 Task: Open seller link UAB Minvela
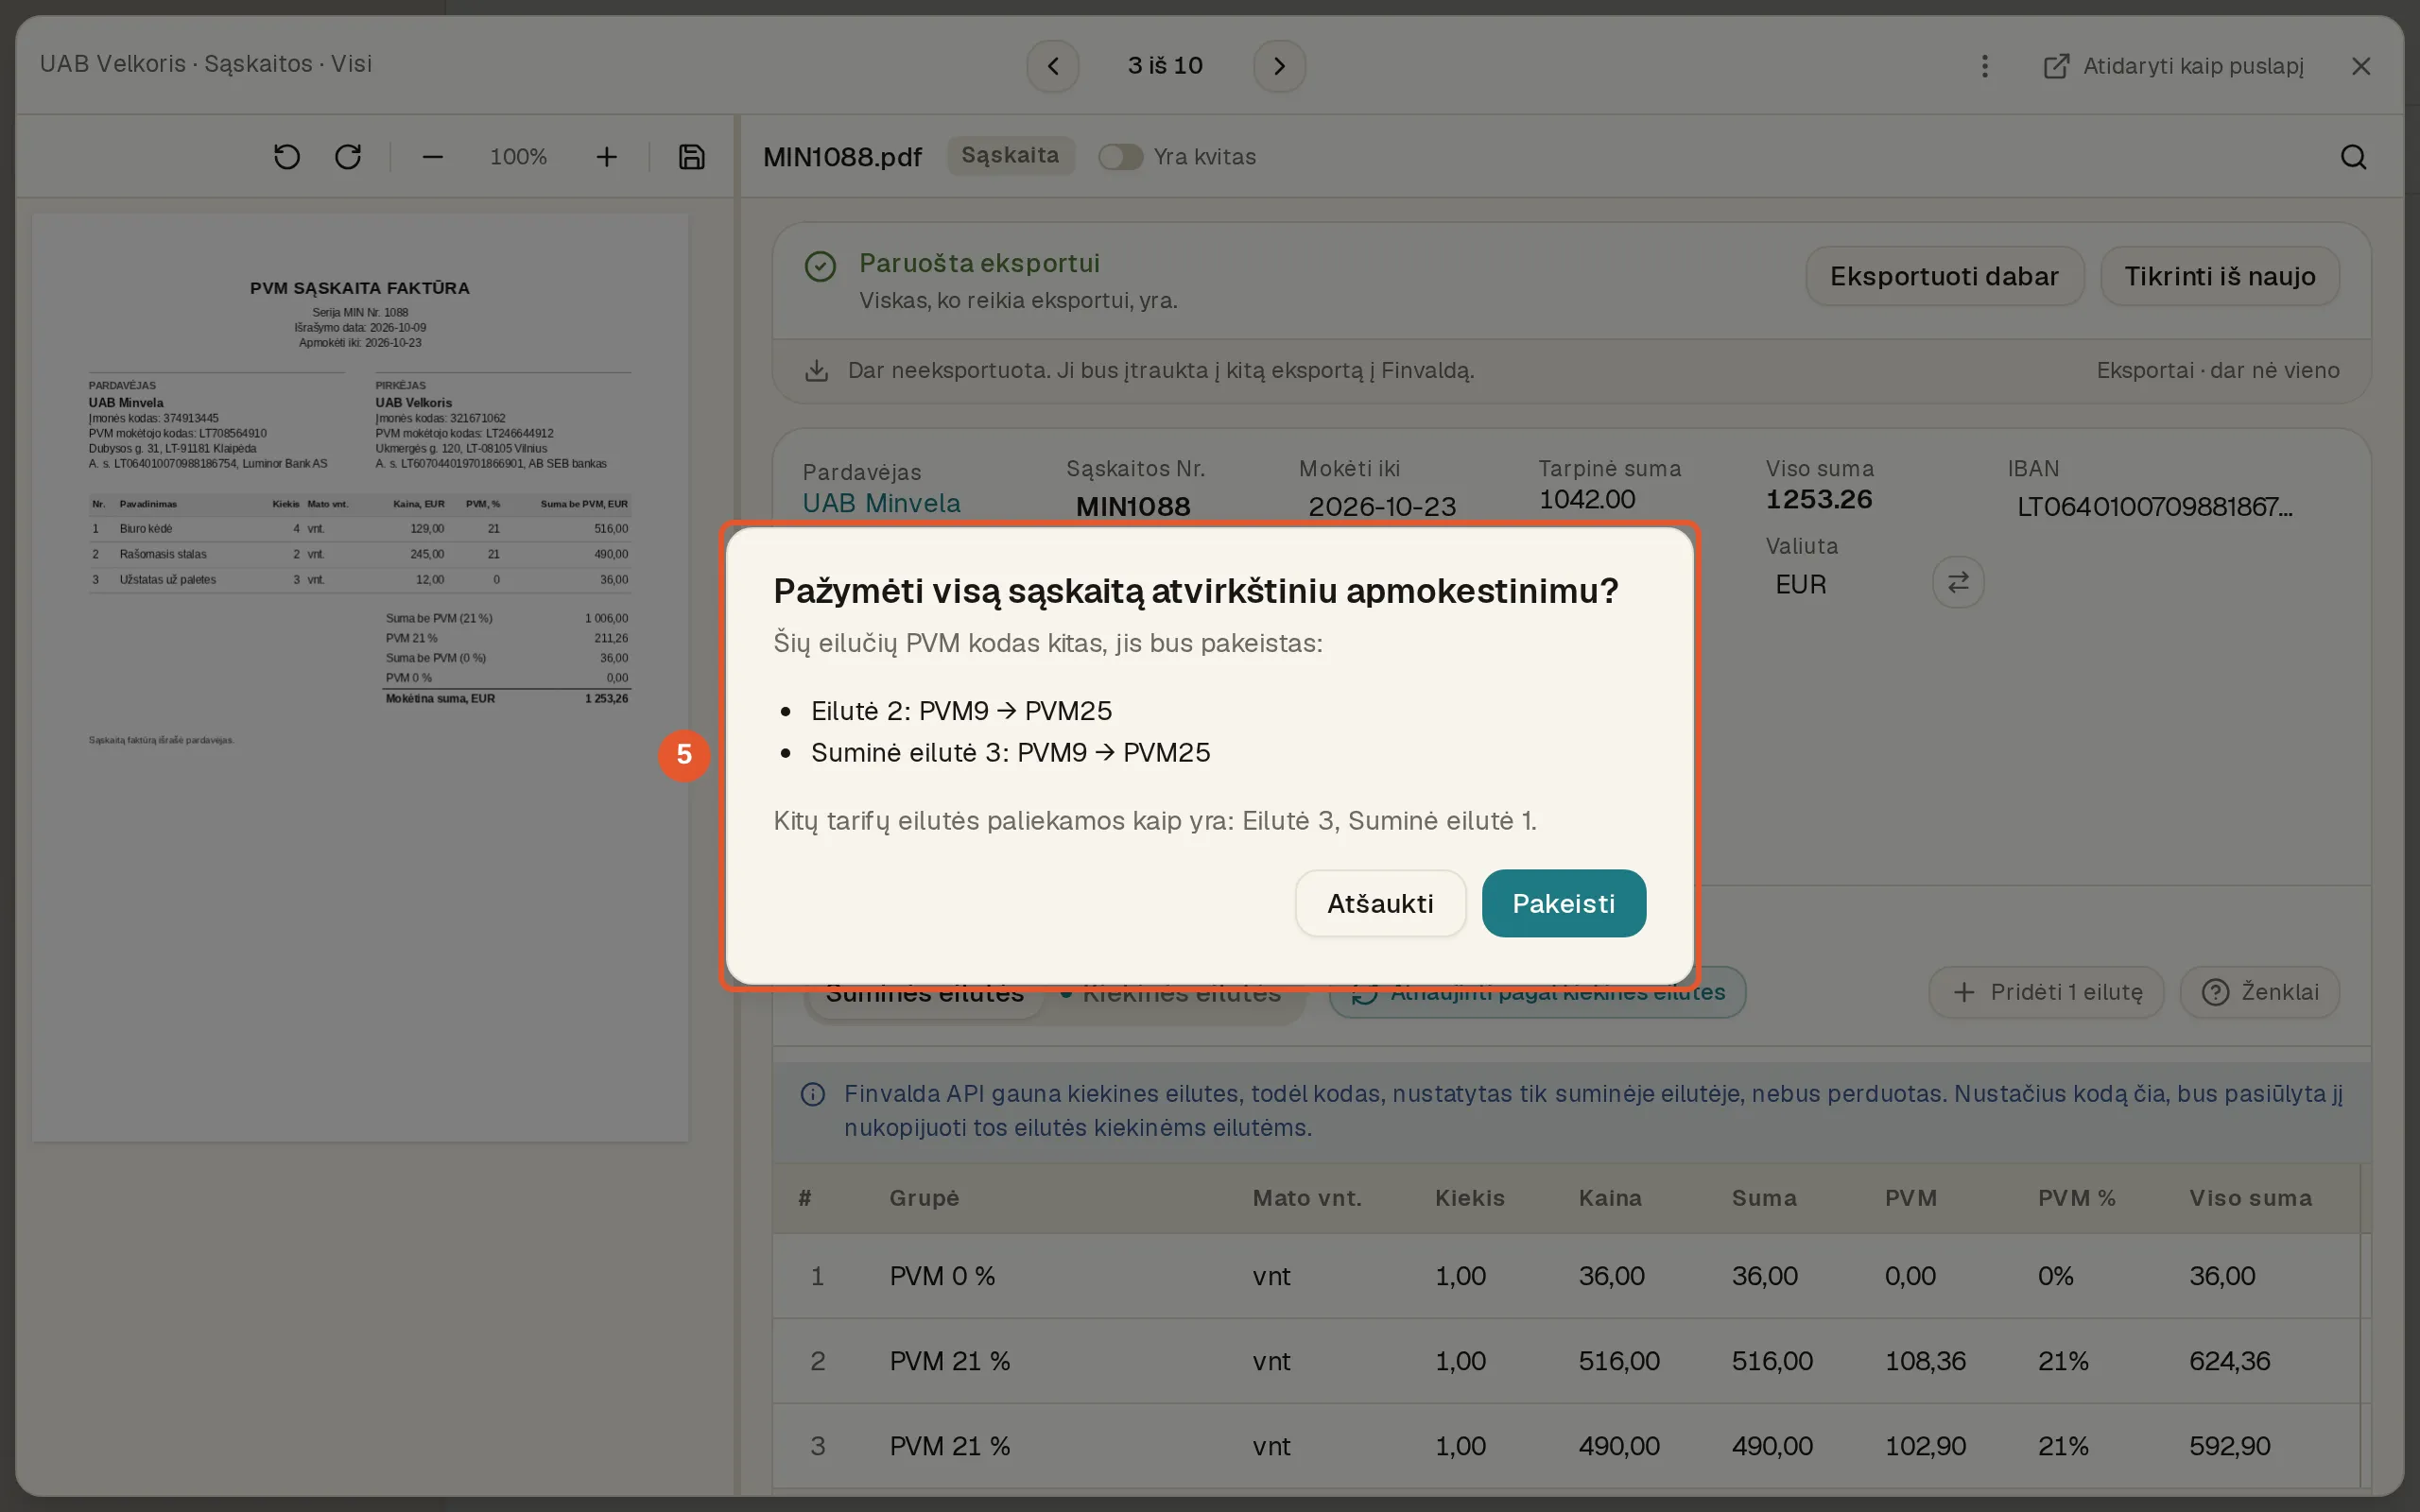click(881, 503)
